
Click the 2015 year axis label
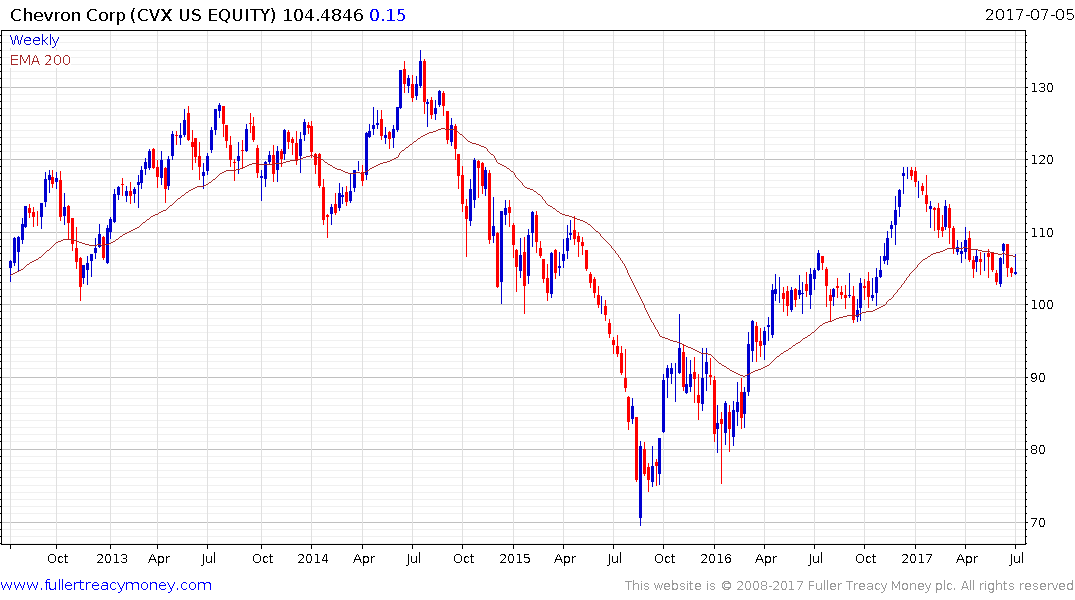(515, 558)
